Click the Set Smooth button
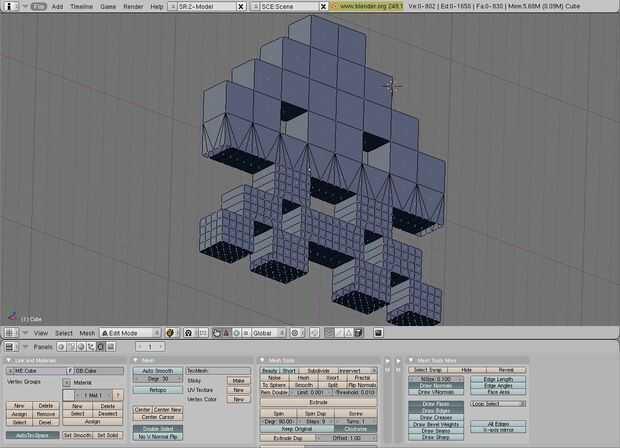 (x=78, y=435)
